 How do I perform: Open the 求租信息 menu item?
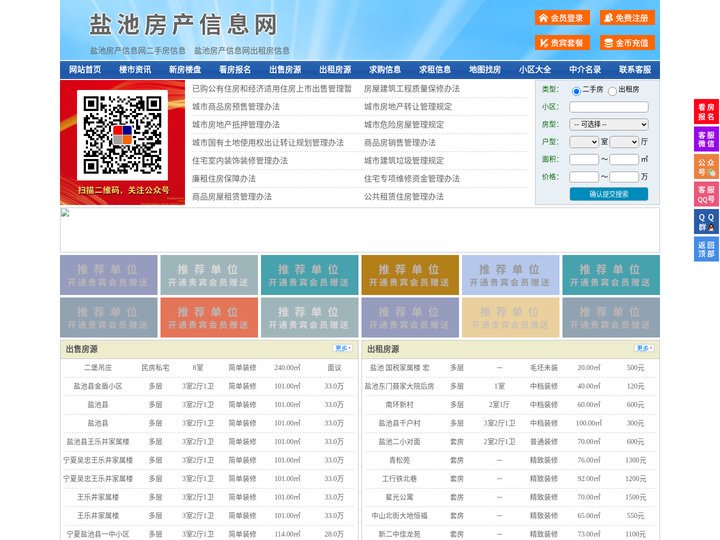point(435,70)
